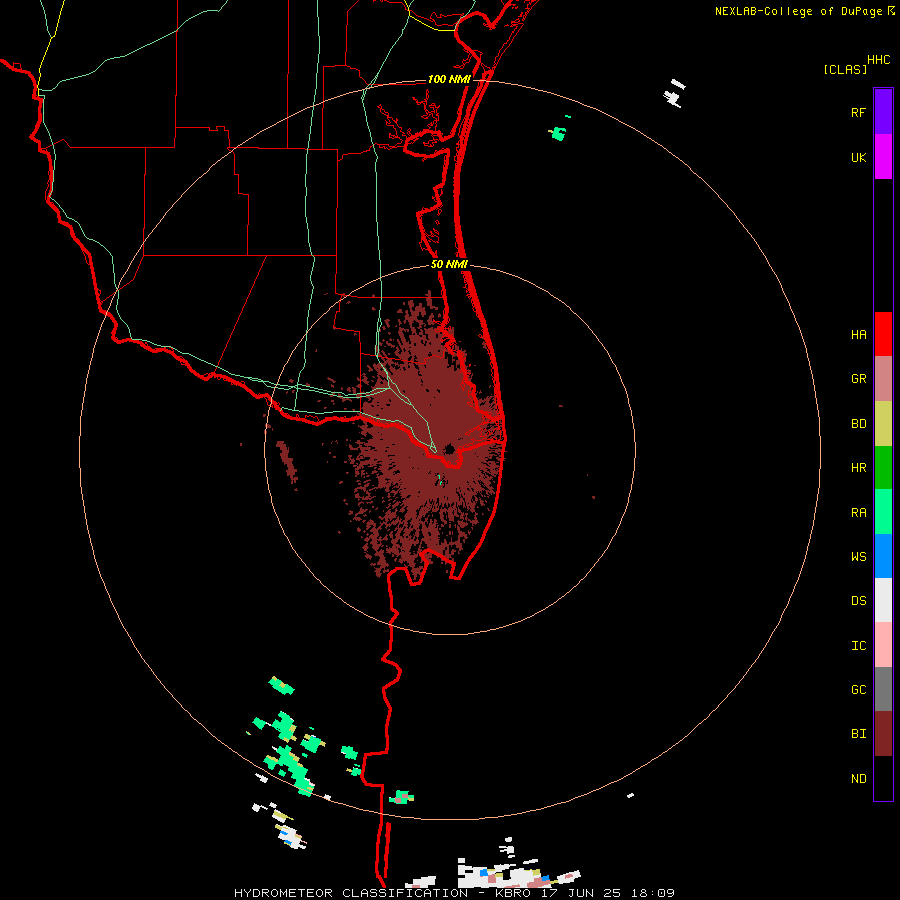Click the ND black legend block
This screenshot has width=900, height=900.
pyautogui.click(x=883, y=778)
